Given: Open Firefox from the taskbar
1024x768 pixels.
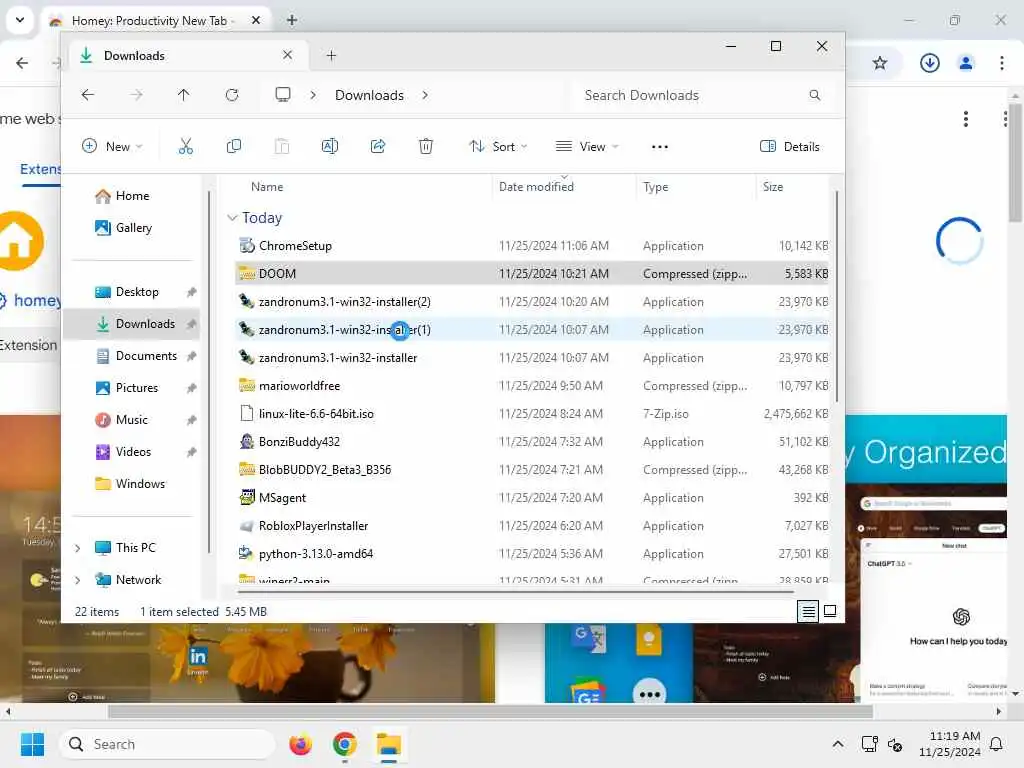Looking at the screenshot, I should pyautogui.click(x=300, y=744).
